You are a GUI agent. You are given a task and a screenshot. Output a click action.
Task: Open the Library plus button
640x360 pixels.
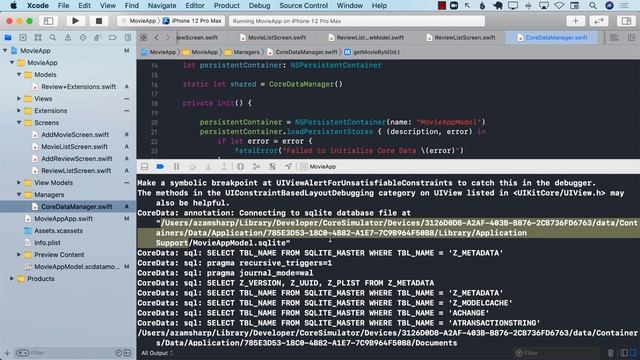[x=576, y=20]
